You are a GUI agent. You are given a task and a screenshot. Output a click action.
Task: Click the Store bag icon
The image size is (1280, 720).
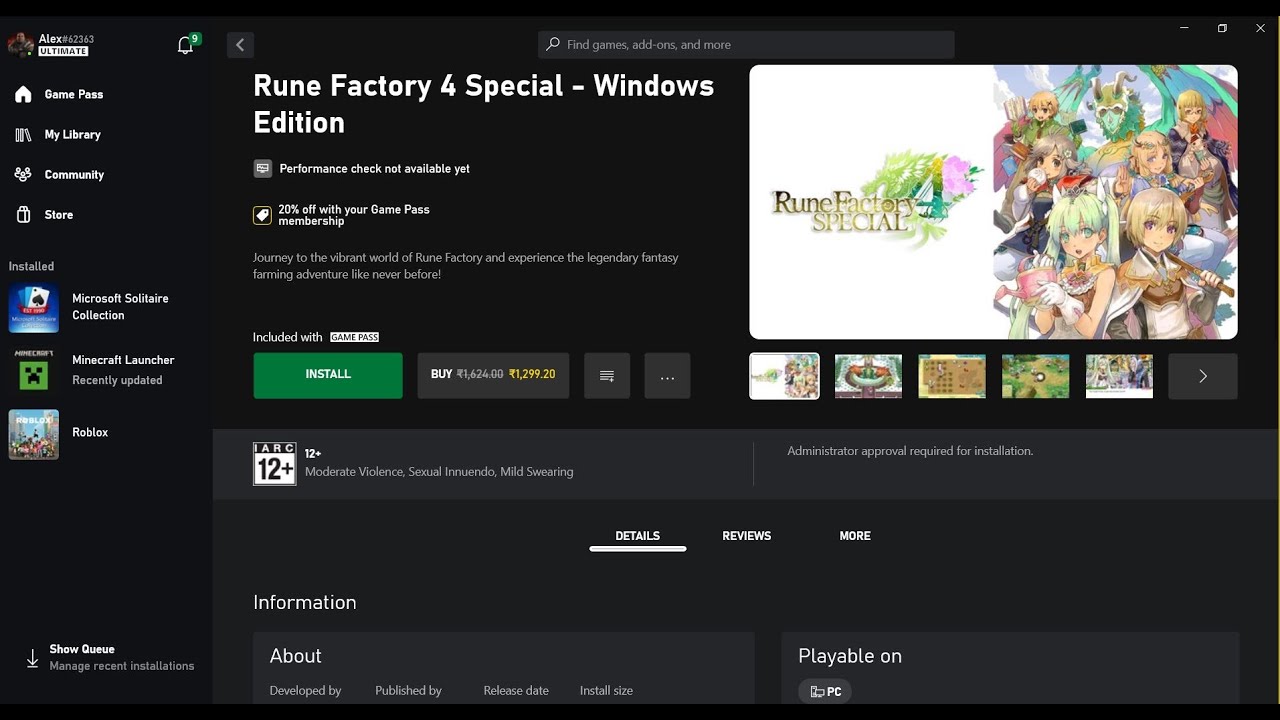point(23,214)
